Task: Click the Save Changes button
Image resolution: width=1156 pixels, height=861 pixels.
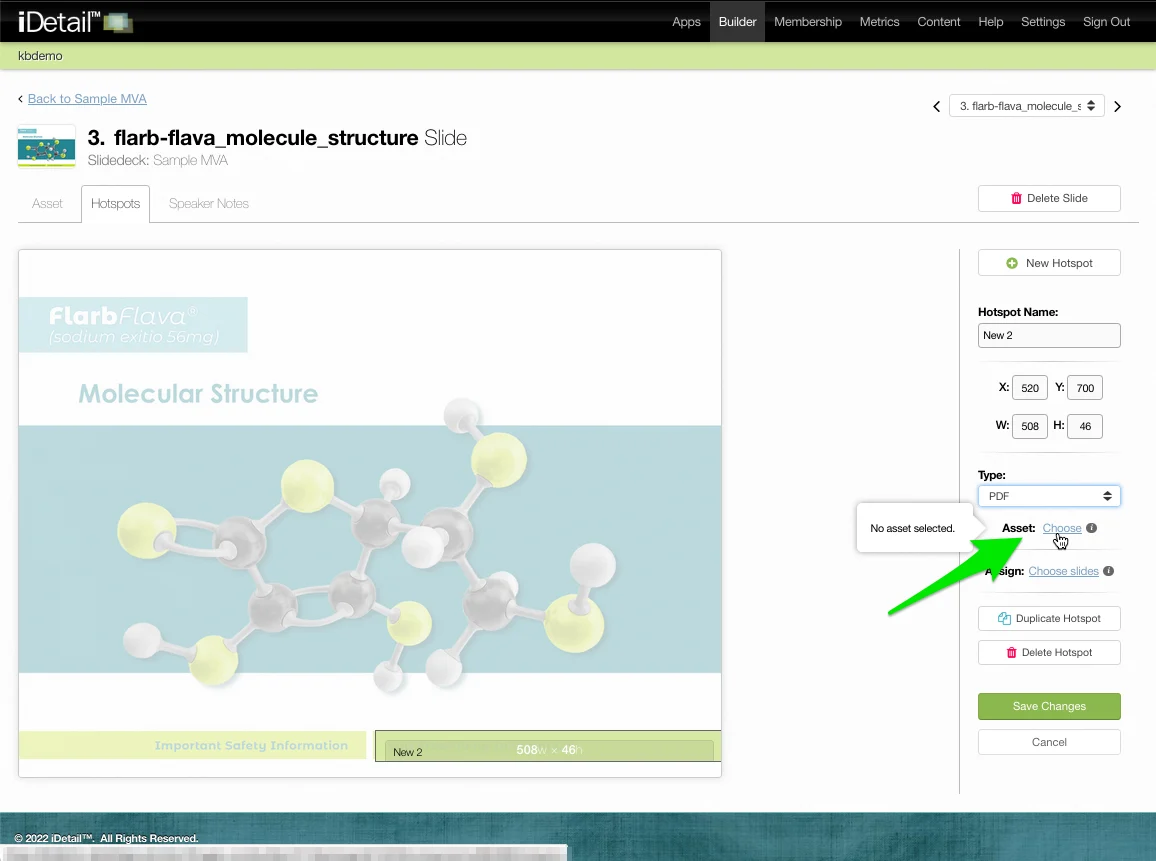Action: tap(1049, 706)
